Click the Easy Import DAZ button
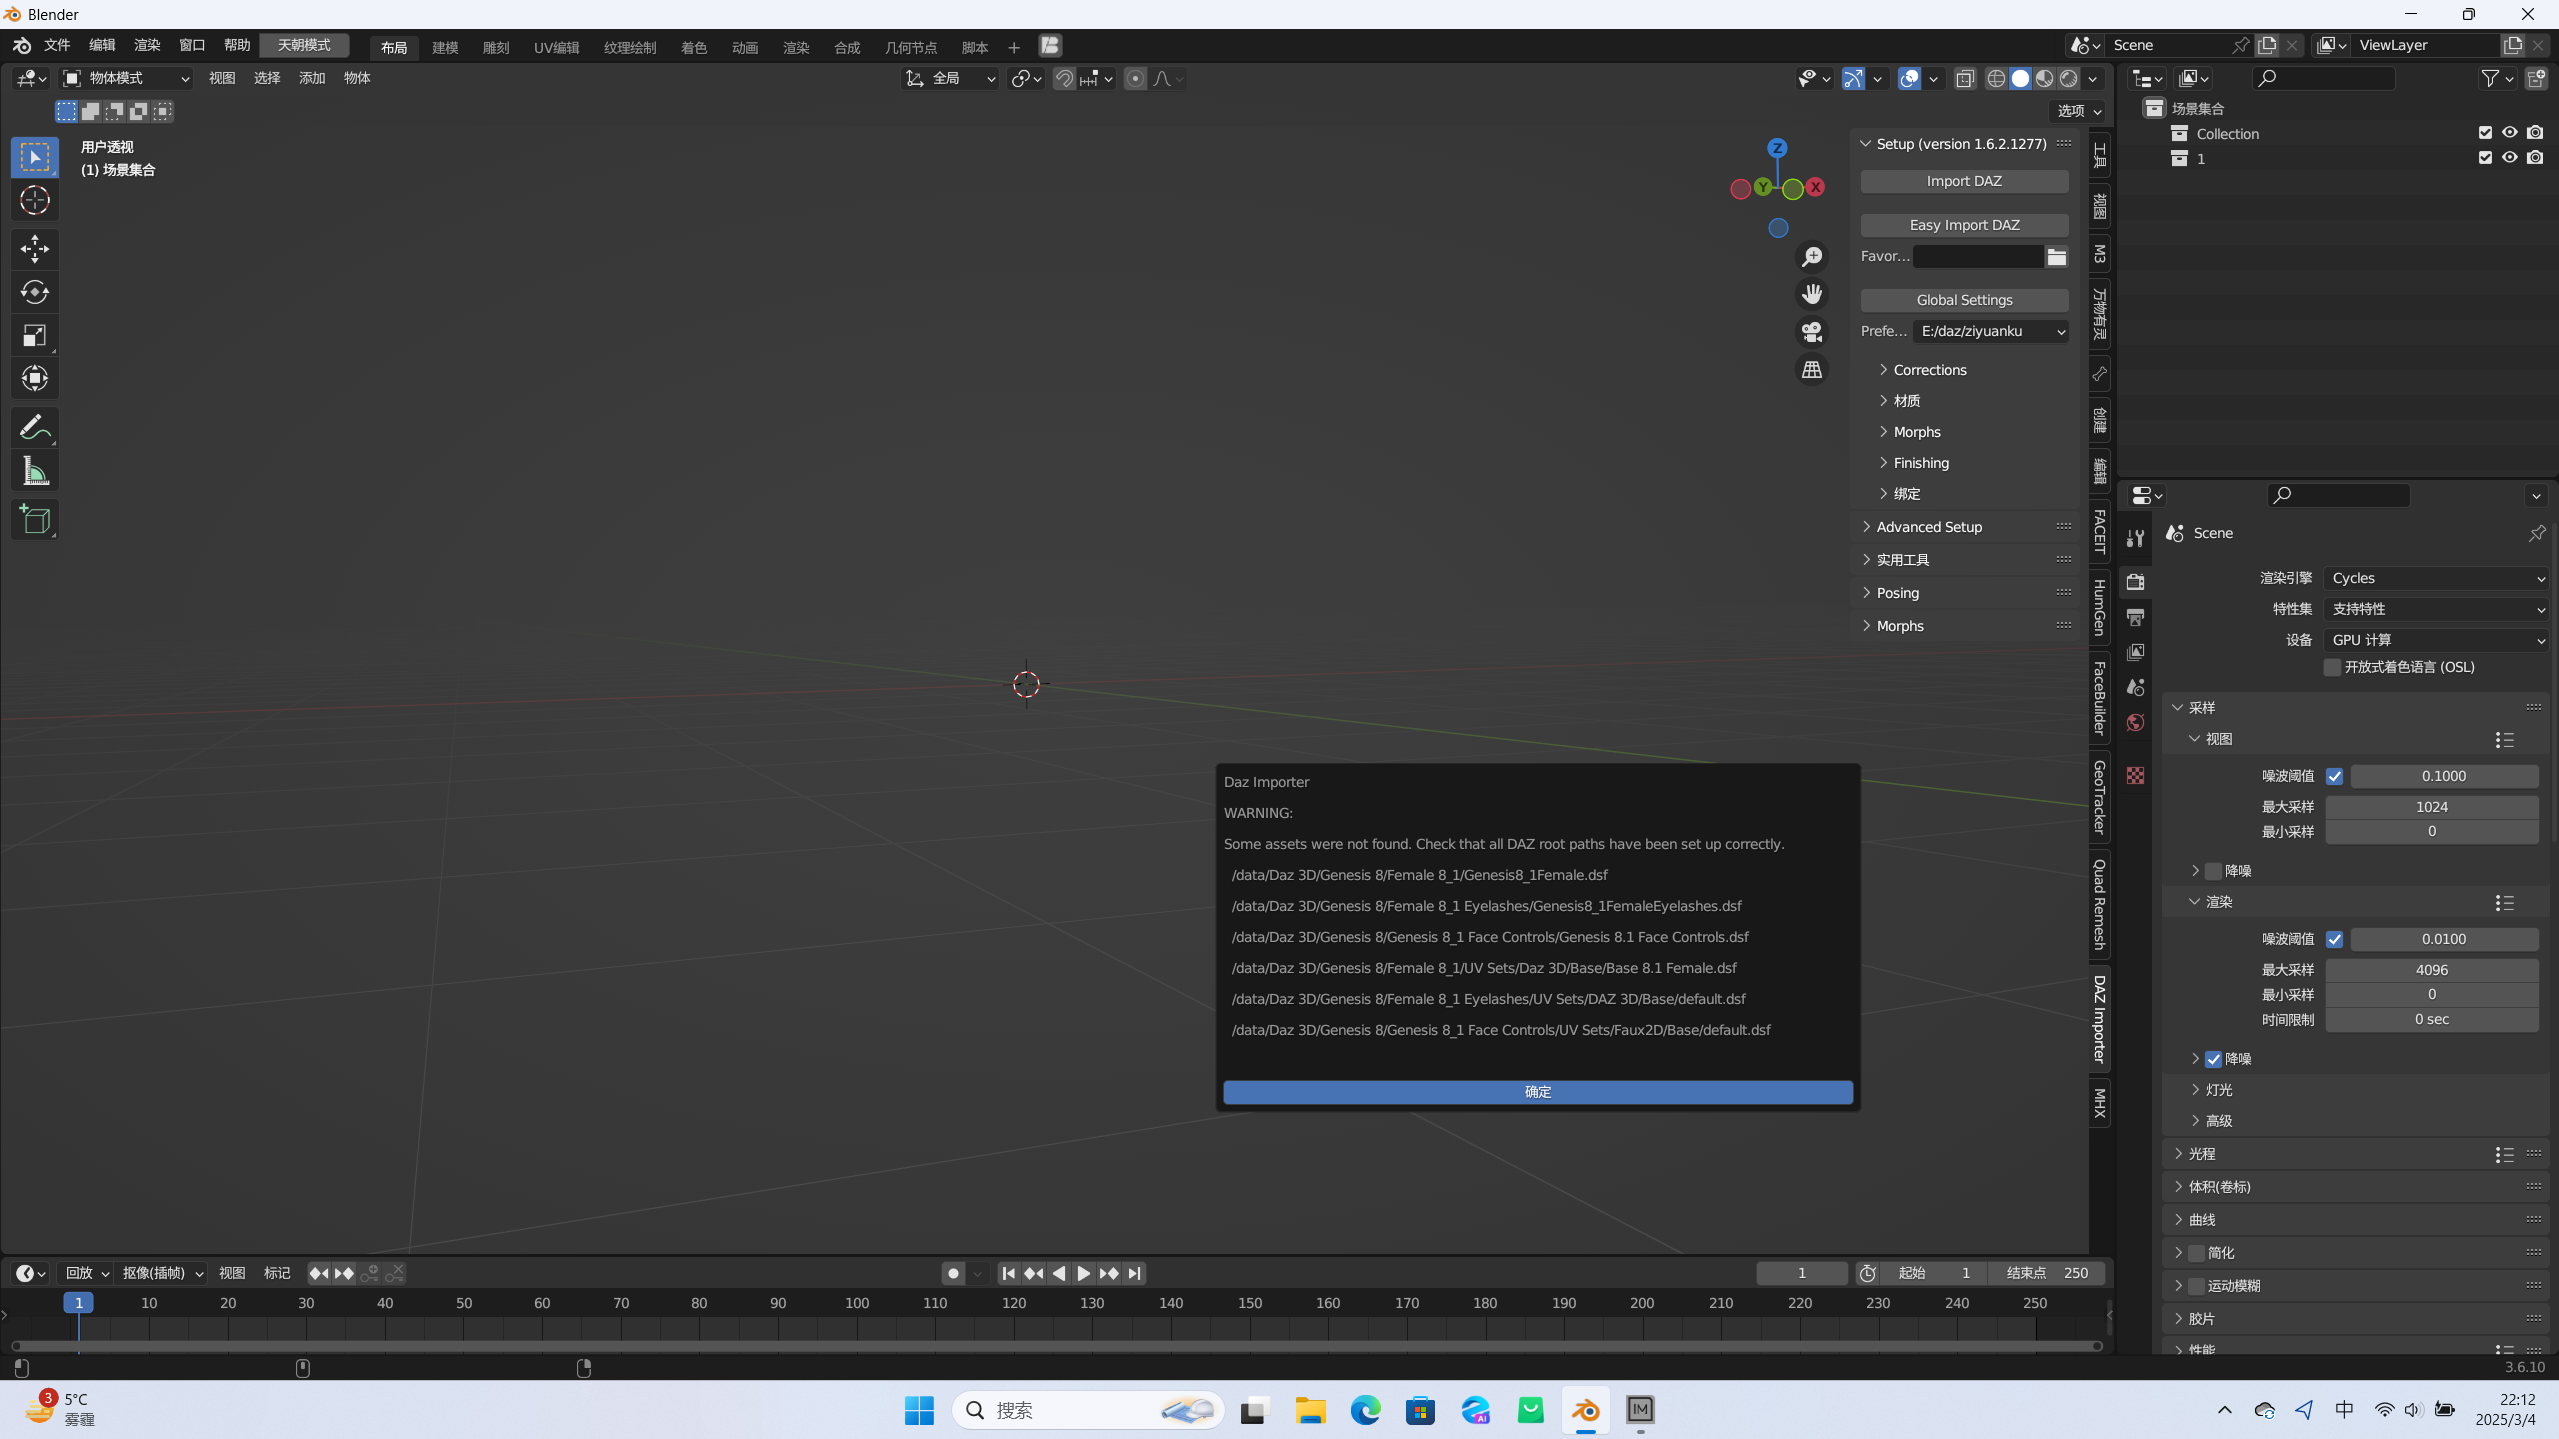The width and height of the screenshot is (2559, 1439). pos(1964,225)
